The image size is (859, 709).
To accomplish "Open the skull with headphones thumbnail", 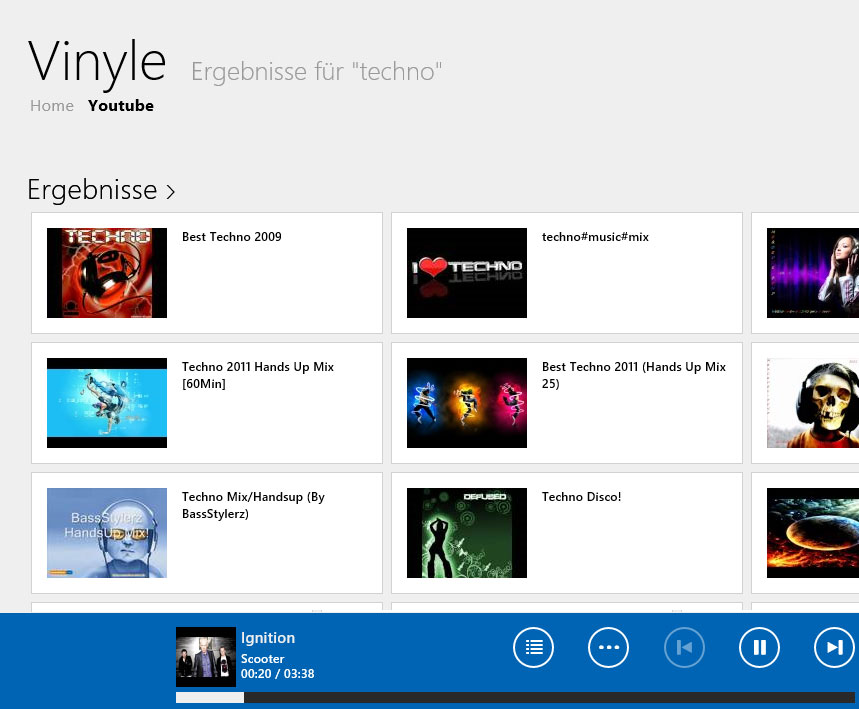I will [813, 403].
